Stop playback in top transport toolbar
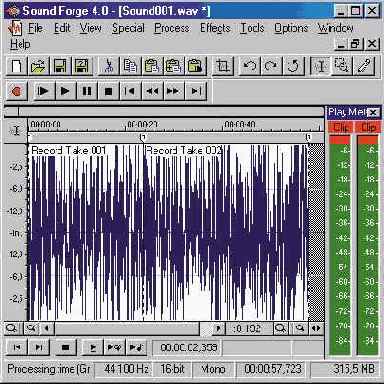Image resolution: width=384 pixels, height=384 pixels. coord(108,91)
